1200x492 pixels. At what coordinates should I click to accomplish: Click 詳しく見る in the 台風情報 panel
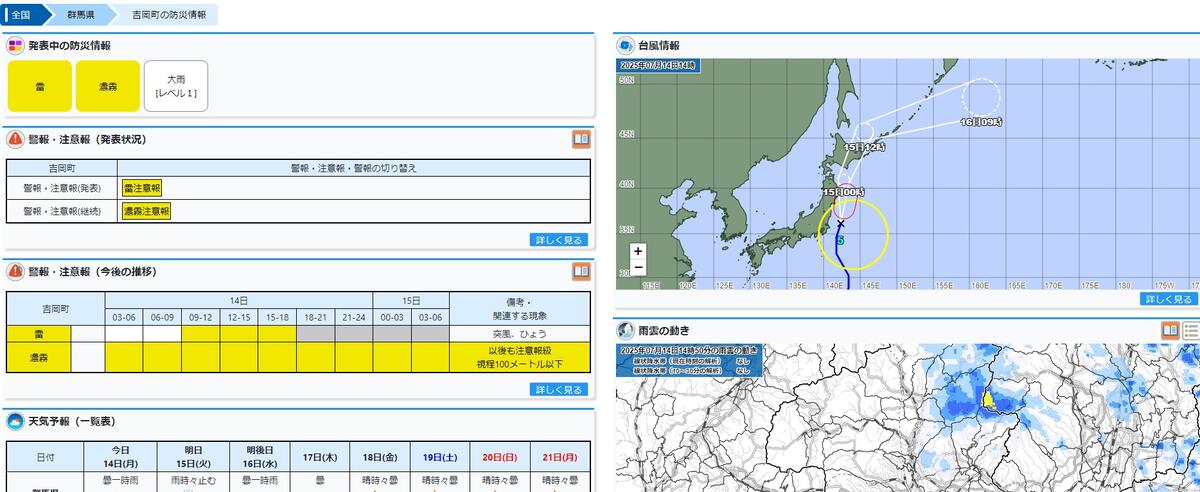(1168, 299)
